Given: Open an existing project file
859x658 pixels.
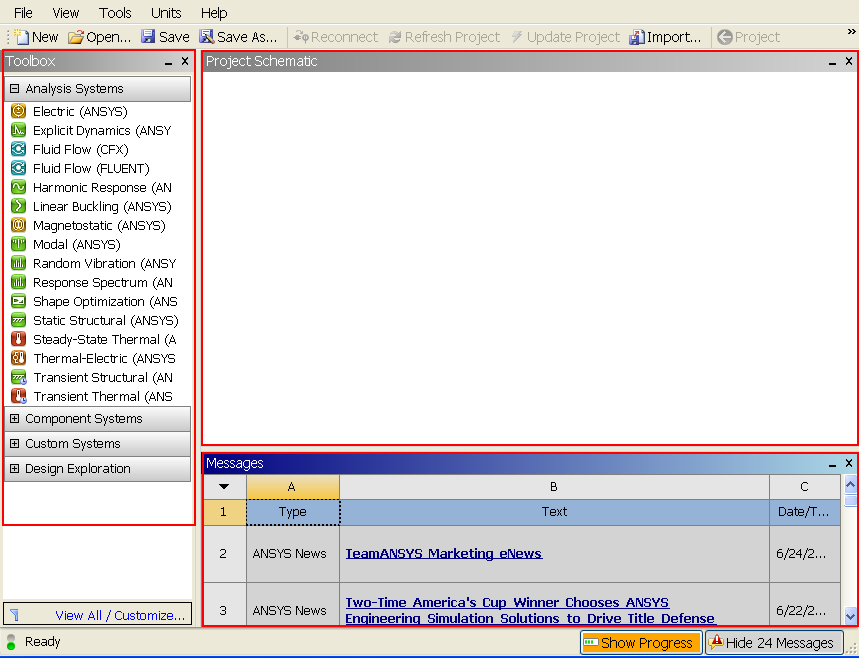Looking at the screenshot, I should 100,37.
